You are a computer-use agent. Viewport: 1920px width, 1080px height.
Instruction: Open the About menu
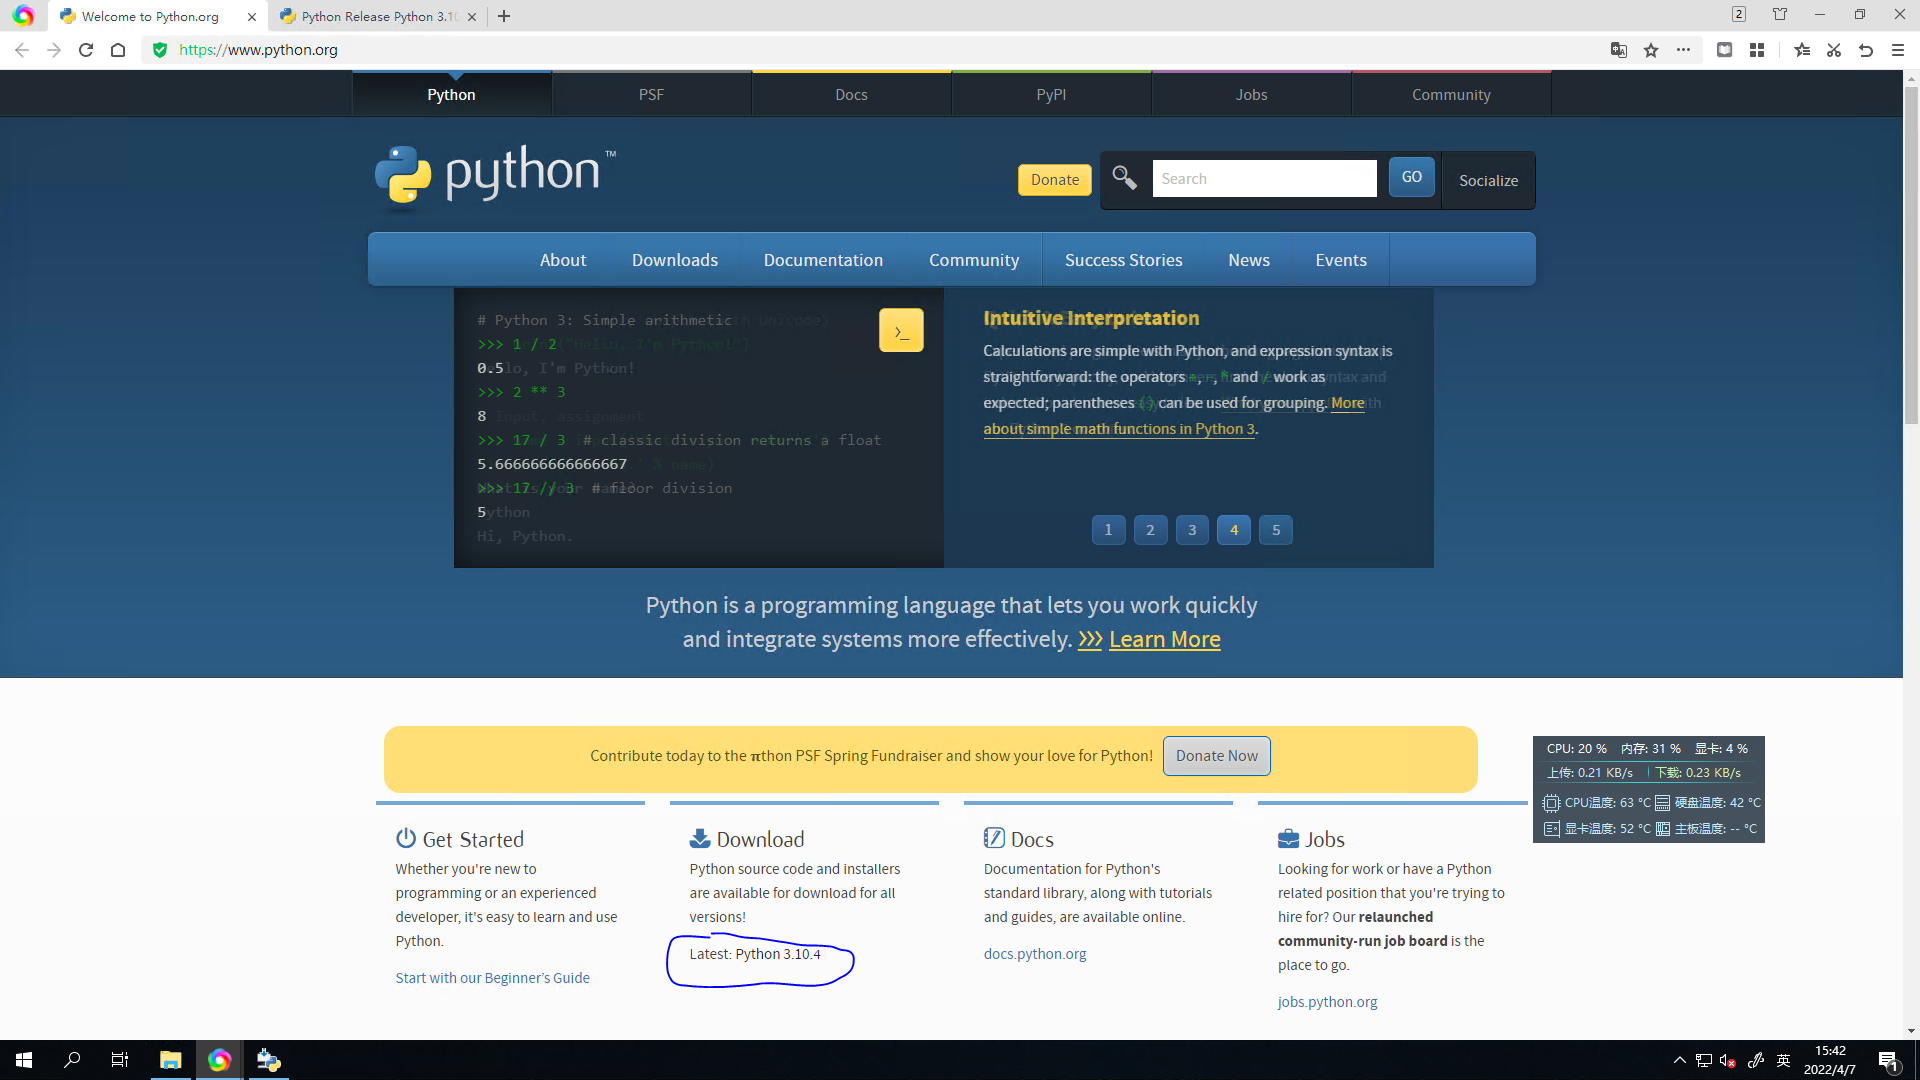[x=563, y=260]
